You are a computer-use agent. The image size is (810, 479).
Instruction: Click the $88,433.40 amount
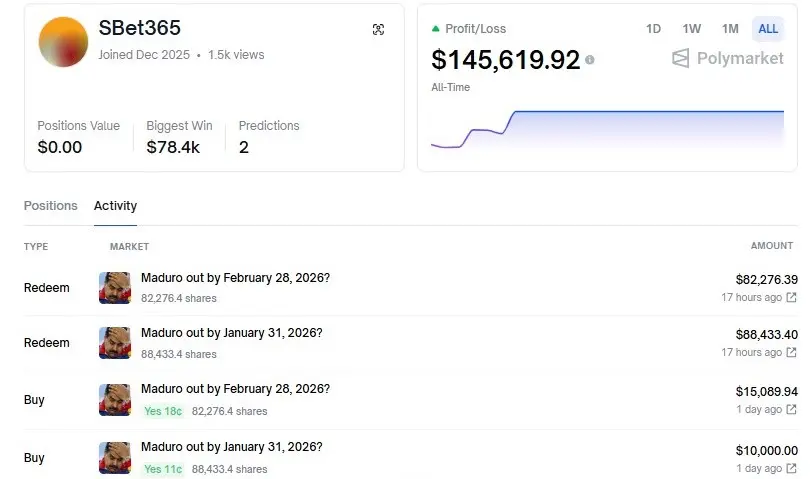pyautogui.click(x=767, y=335)
